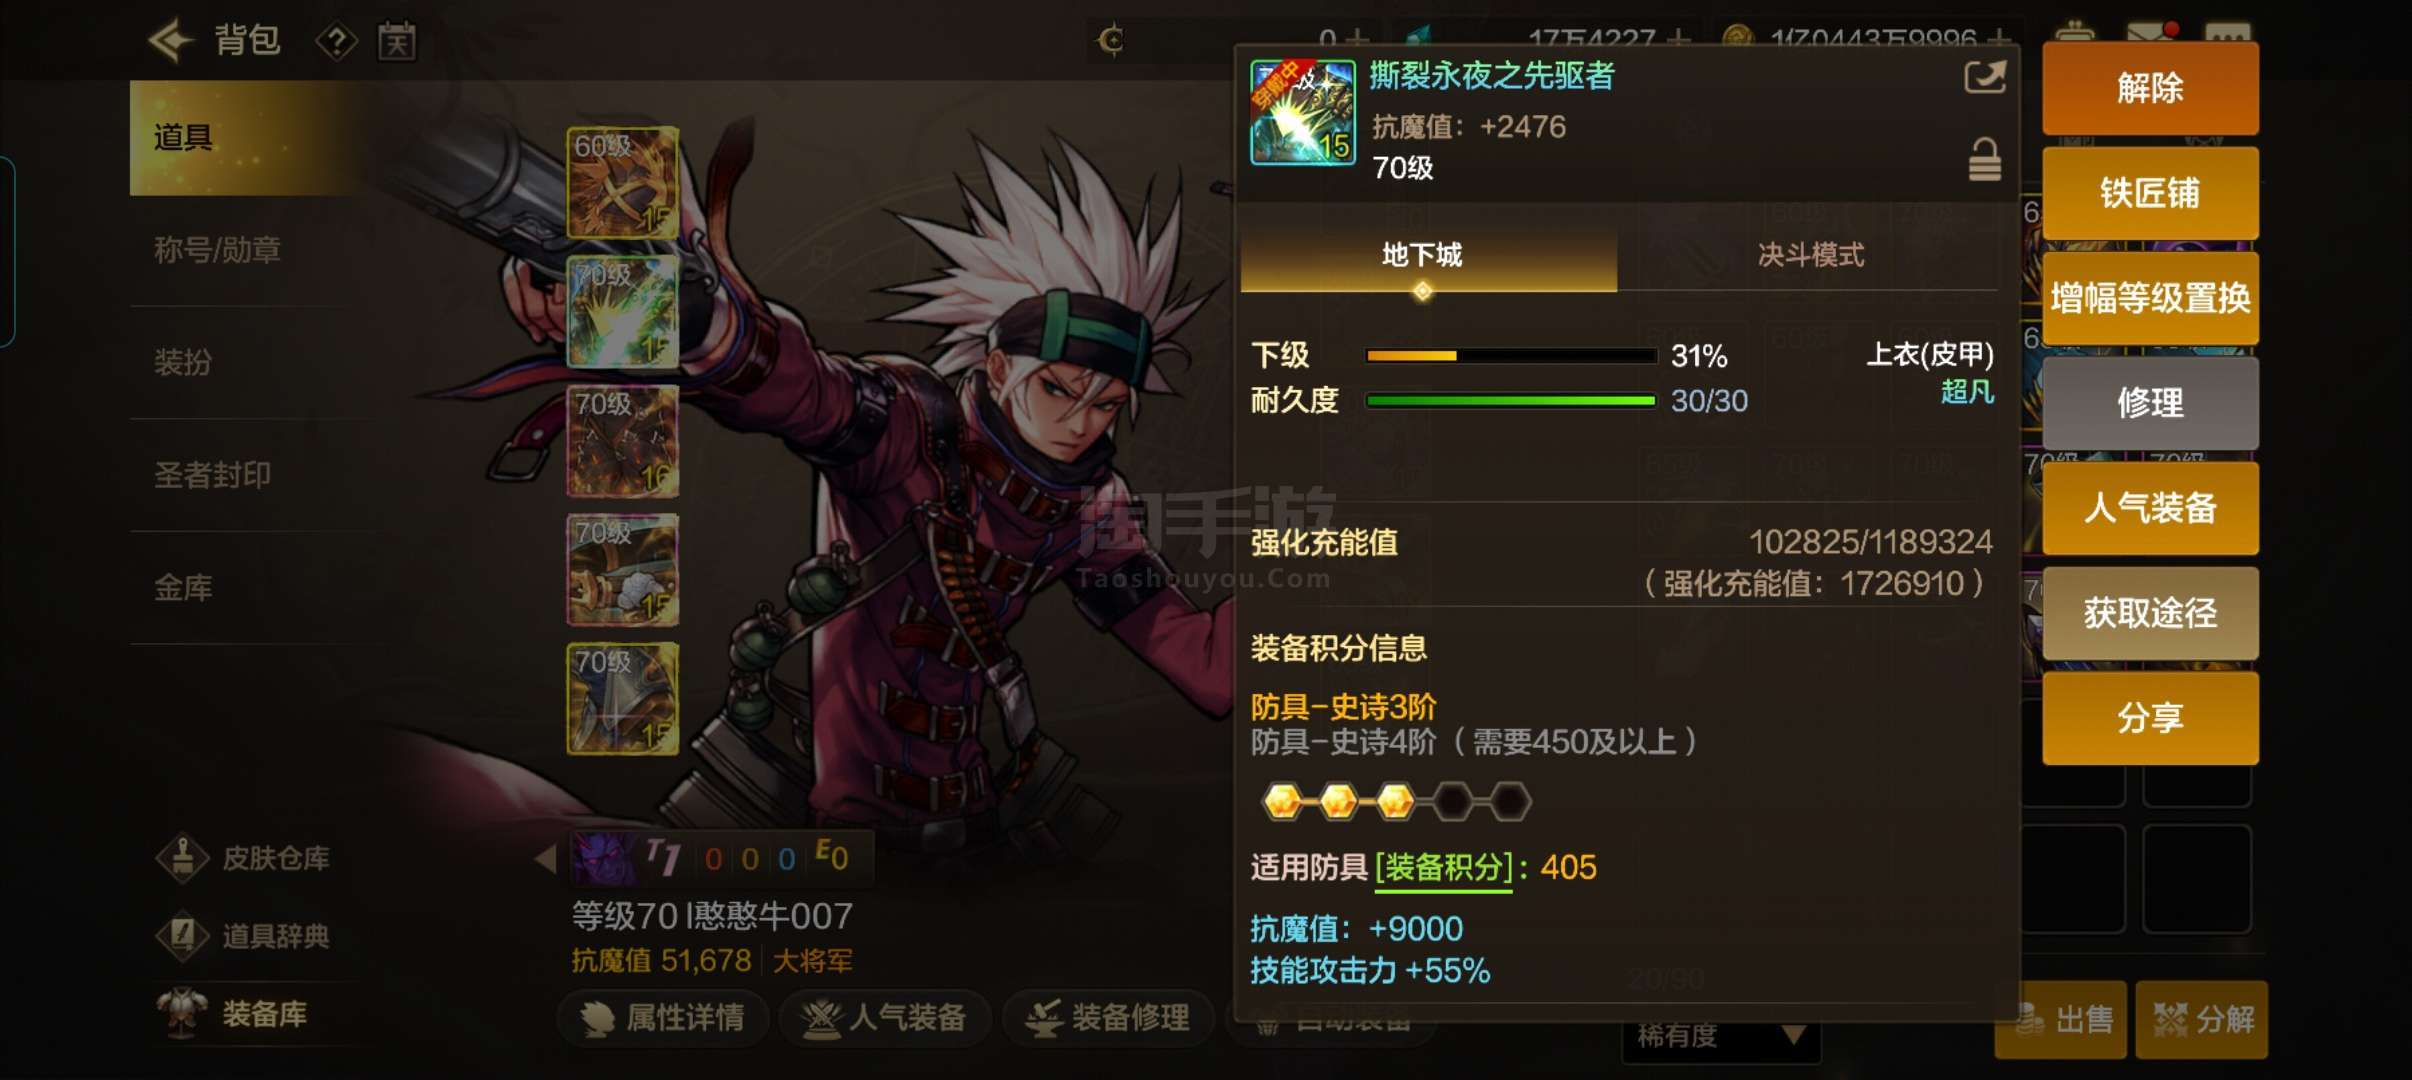Select the 60级 equipped weapon slot

tap(623, 183)
